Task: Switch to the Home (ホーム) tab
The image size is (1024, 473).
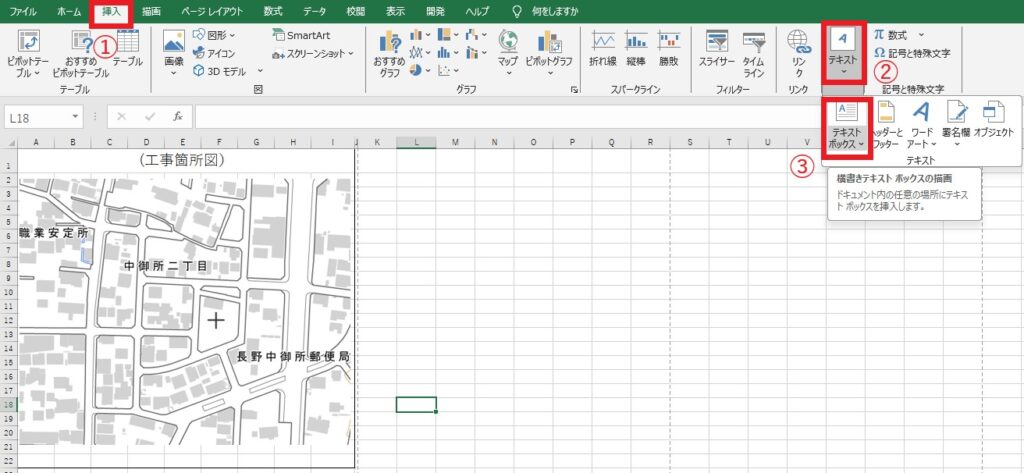Action: pyautogui.click(x=69, y=11)
